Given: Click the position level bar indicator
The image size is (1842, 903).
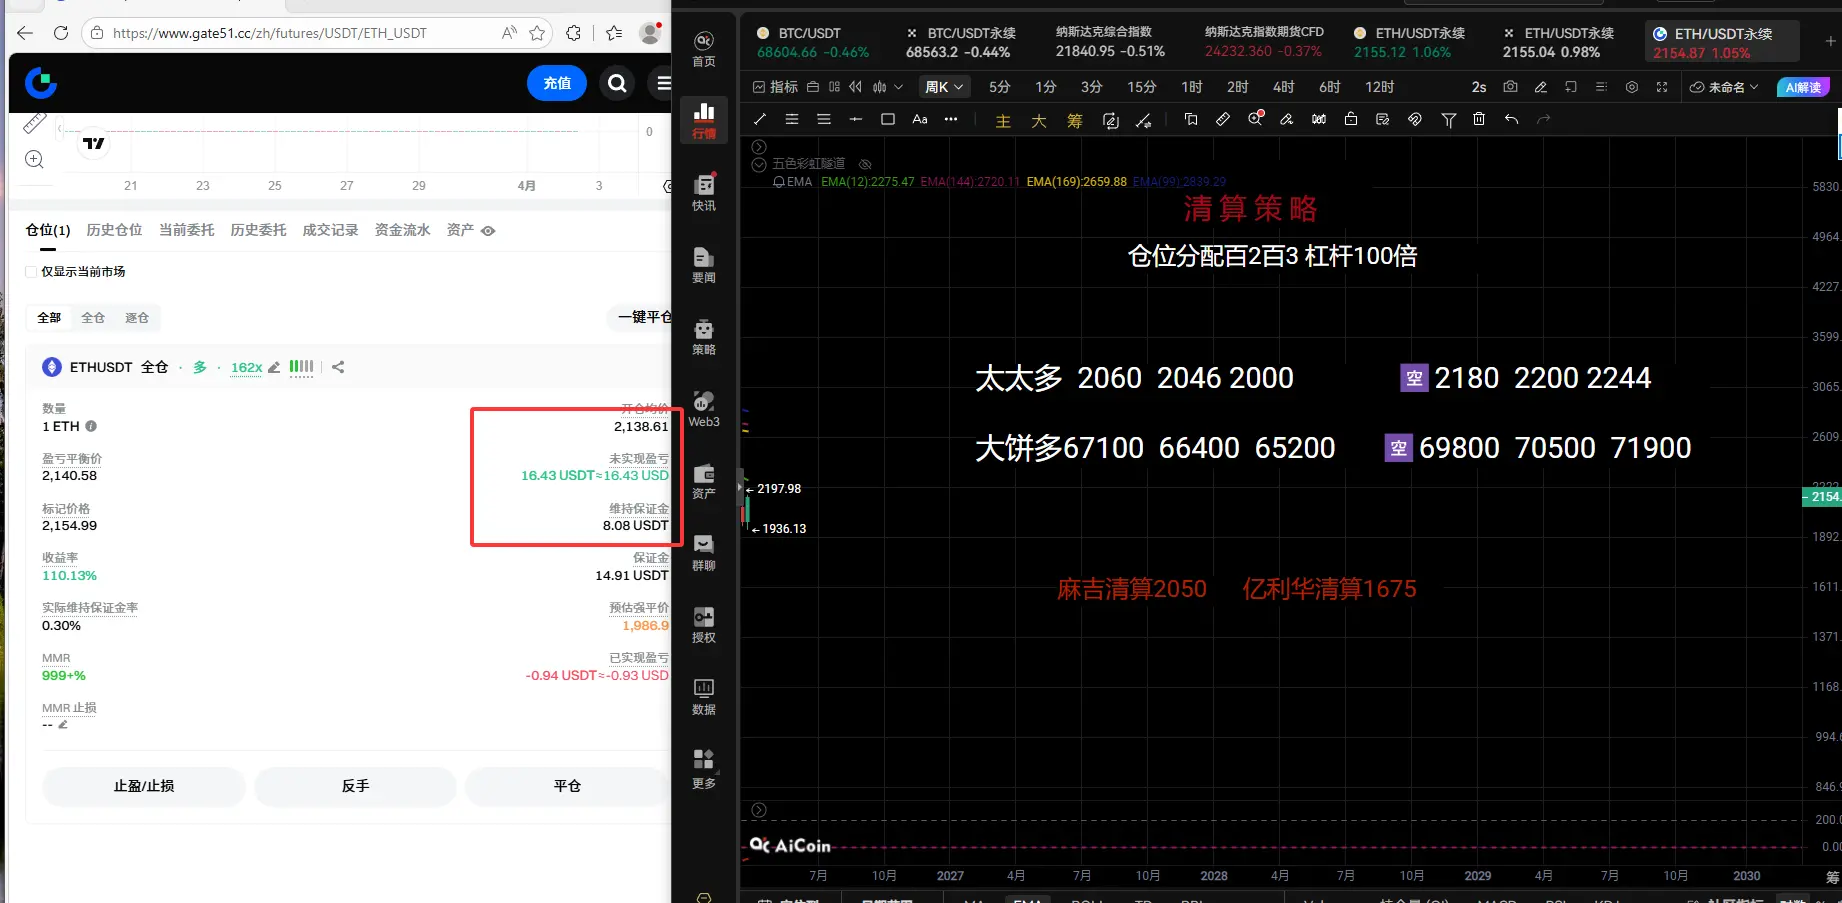Looking at the screenshot, I should tap(301, 367).
